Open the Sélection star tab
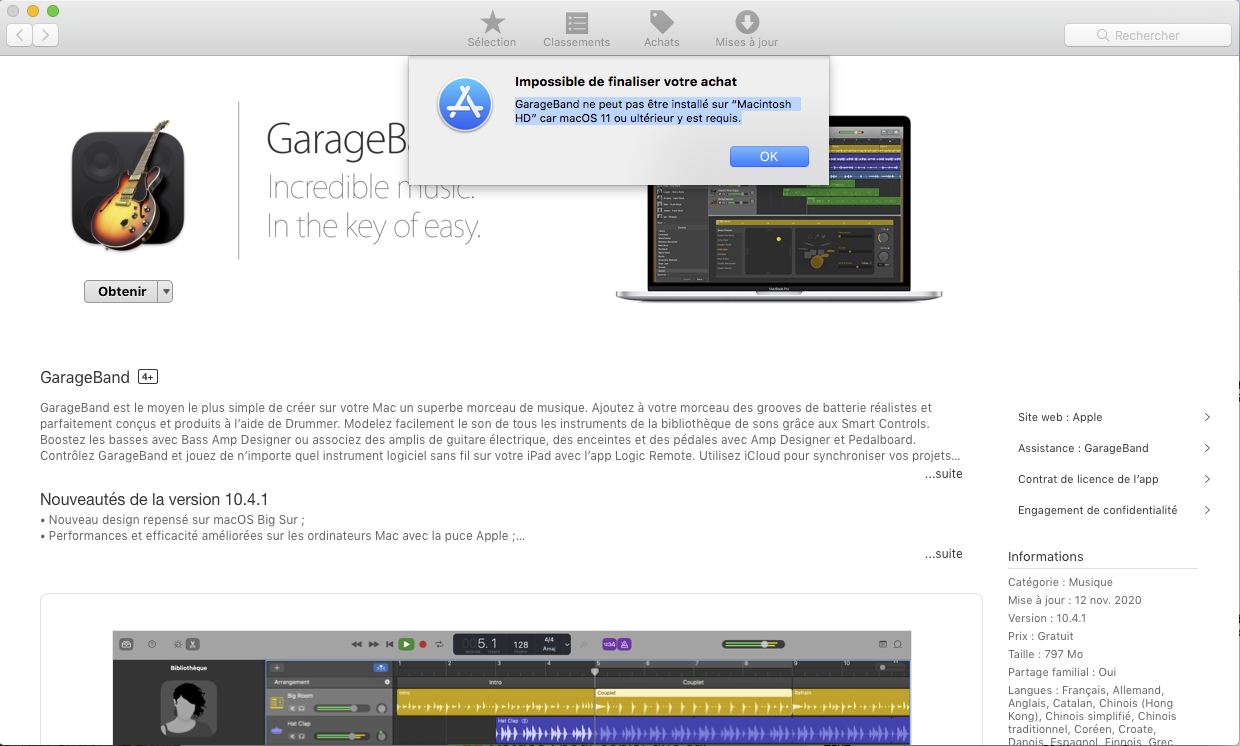 [x=492, y=29]
